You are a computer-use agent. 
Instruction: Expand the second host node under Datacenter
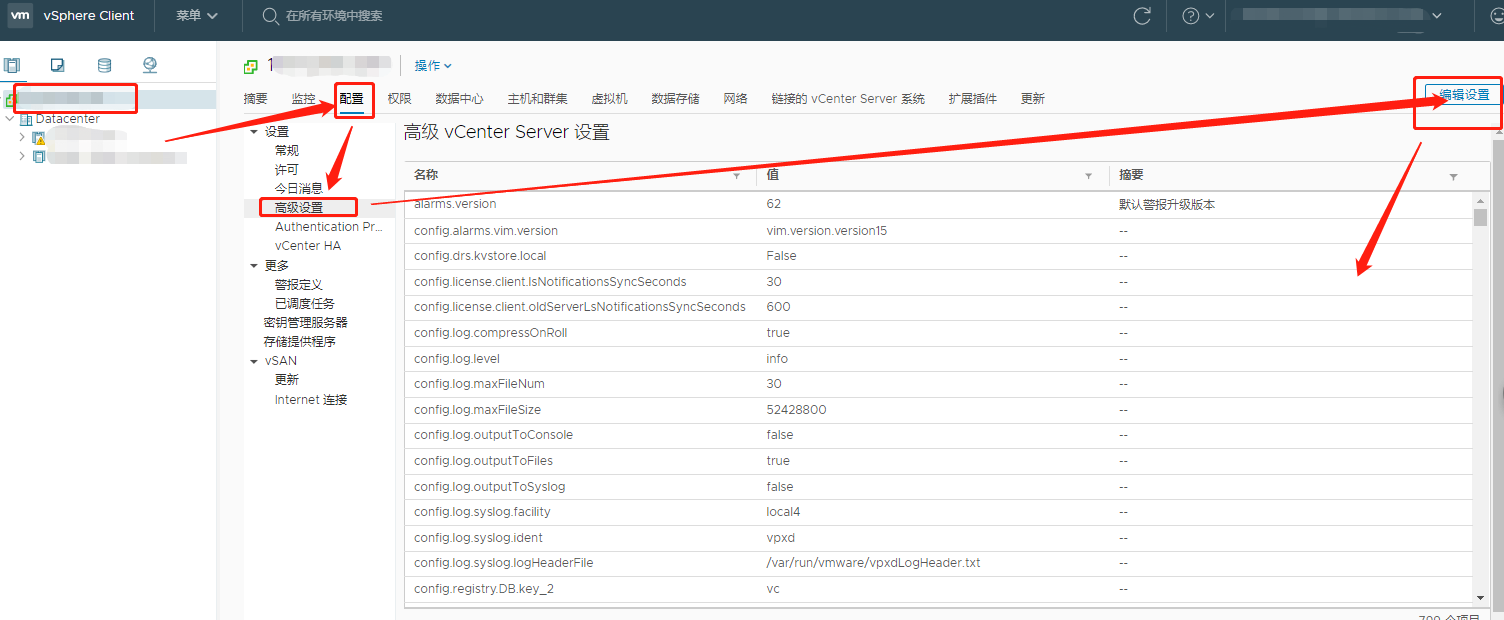pos(22,157)
